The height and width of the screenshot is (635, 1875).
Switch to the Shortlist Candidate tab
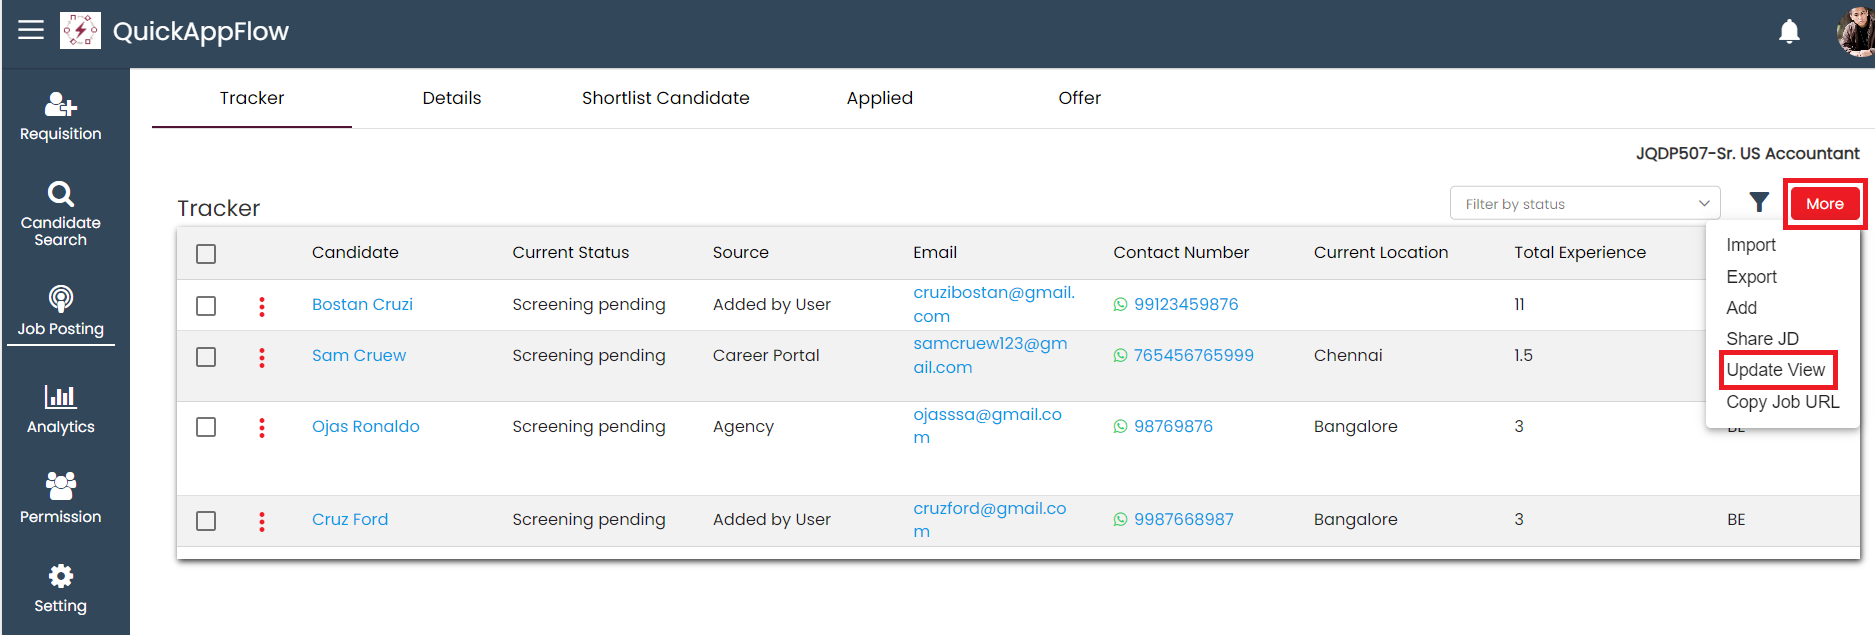[665, 98]
